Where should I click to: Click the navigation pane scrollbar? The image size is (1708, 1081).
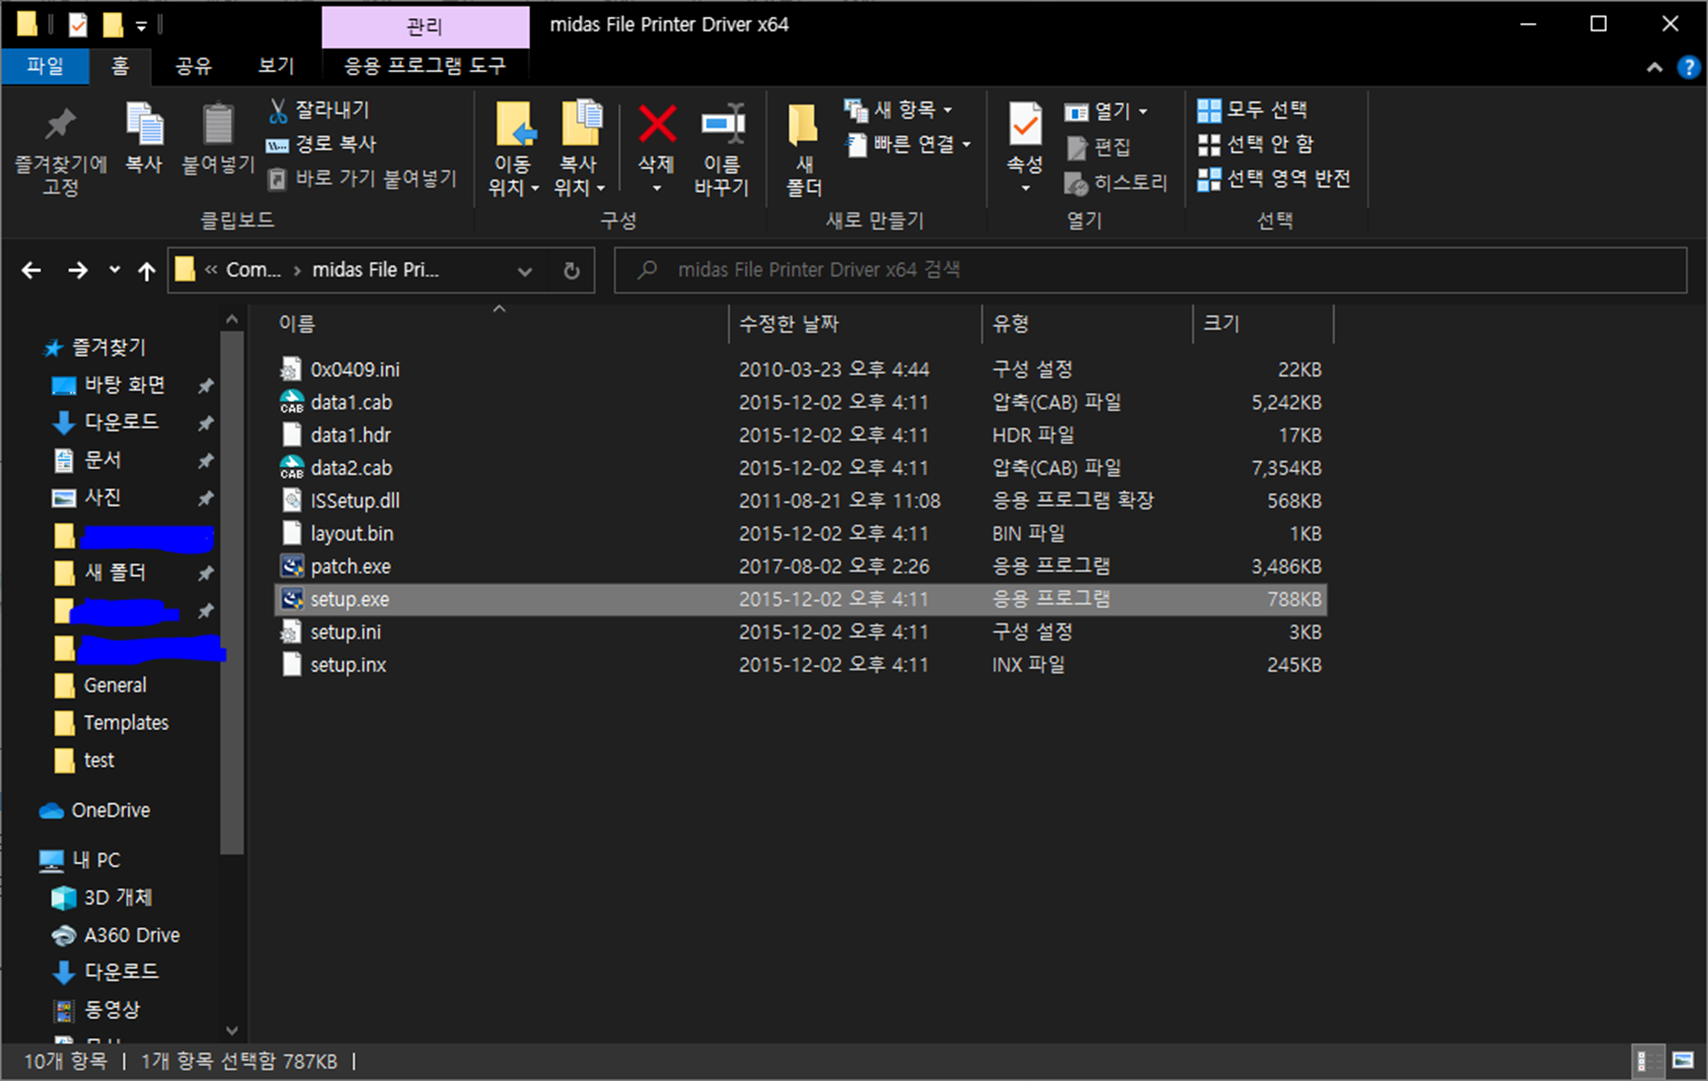tap(232, 592)
